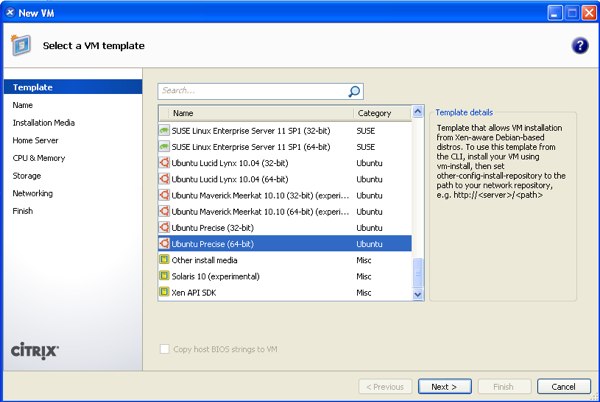Select SUSE Linux Enterprise Server 11 SP1 (64-bit)
600x402 pixels.
click(285, 146)
